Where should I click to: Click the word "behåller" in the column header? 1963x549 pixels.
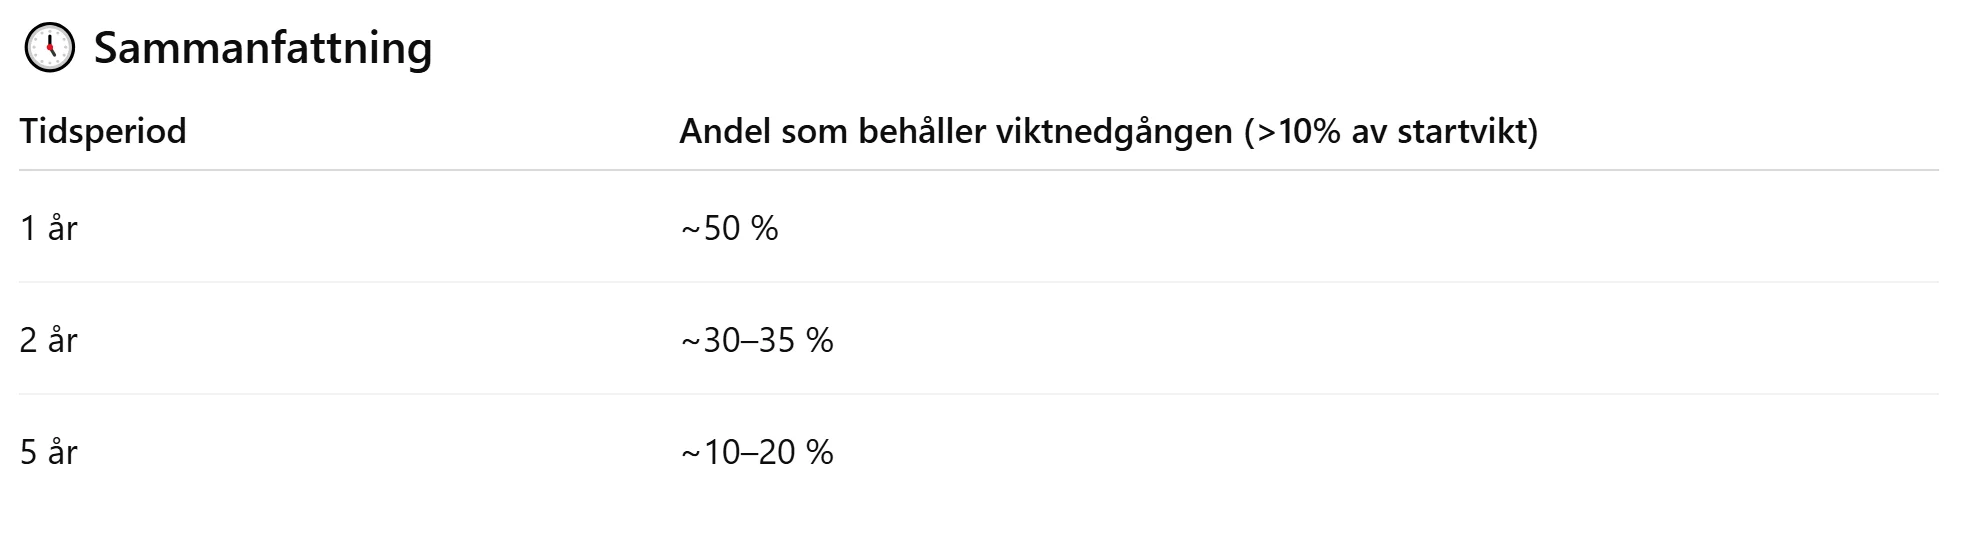pos(922,131)
